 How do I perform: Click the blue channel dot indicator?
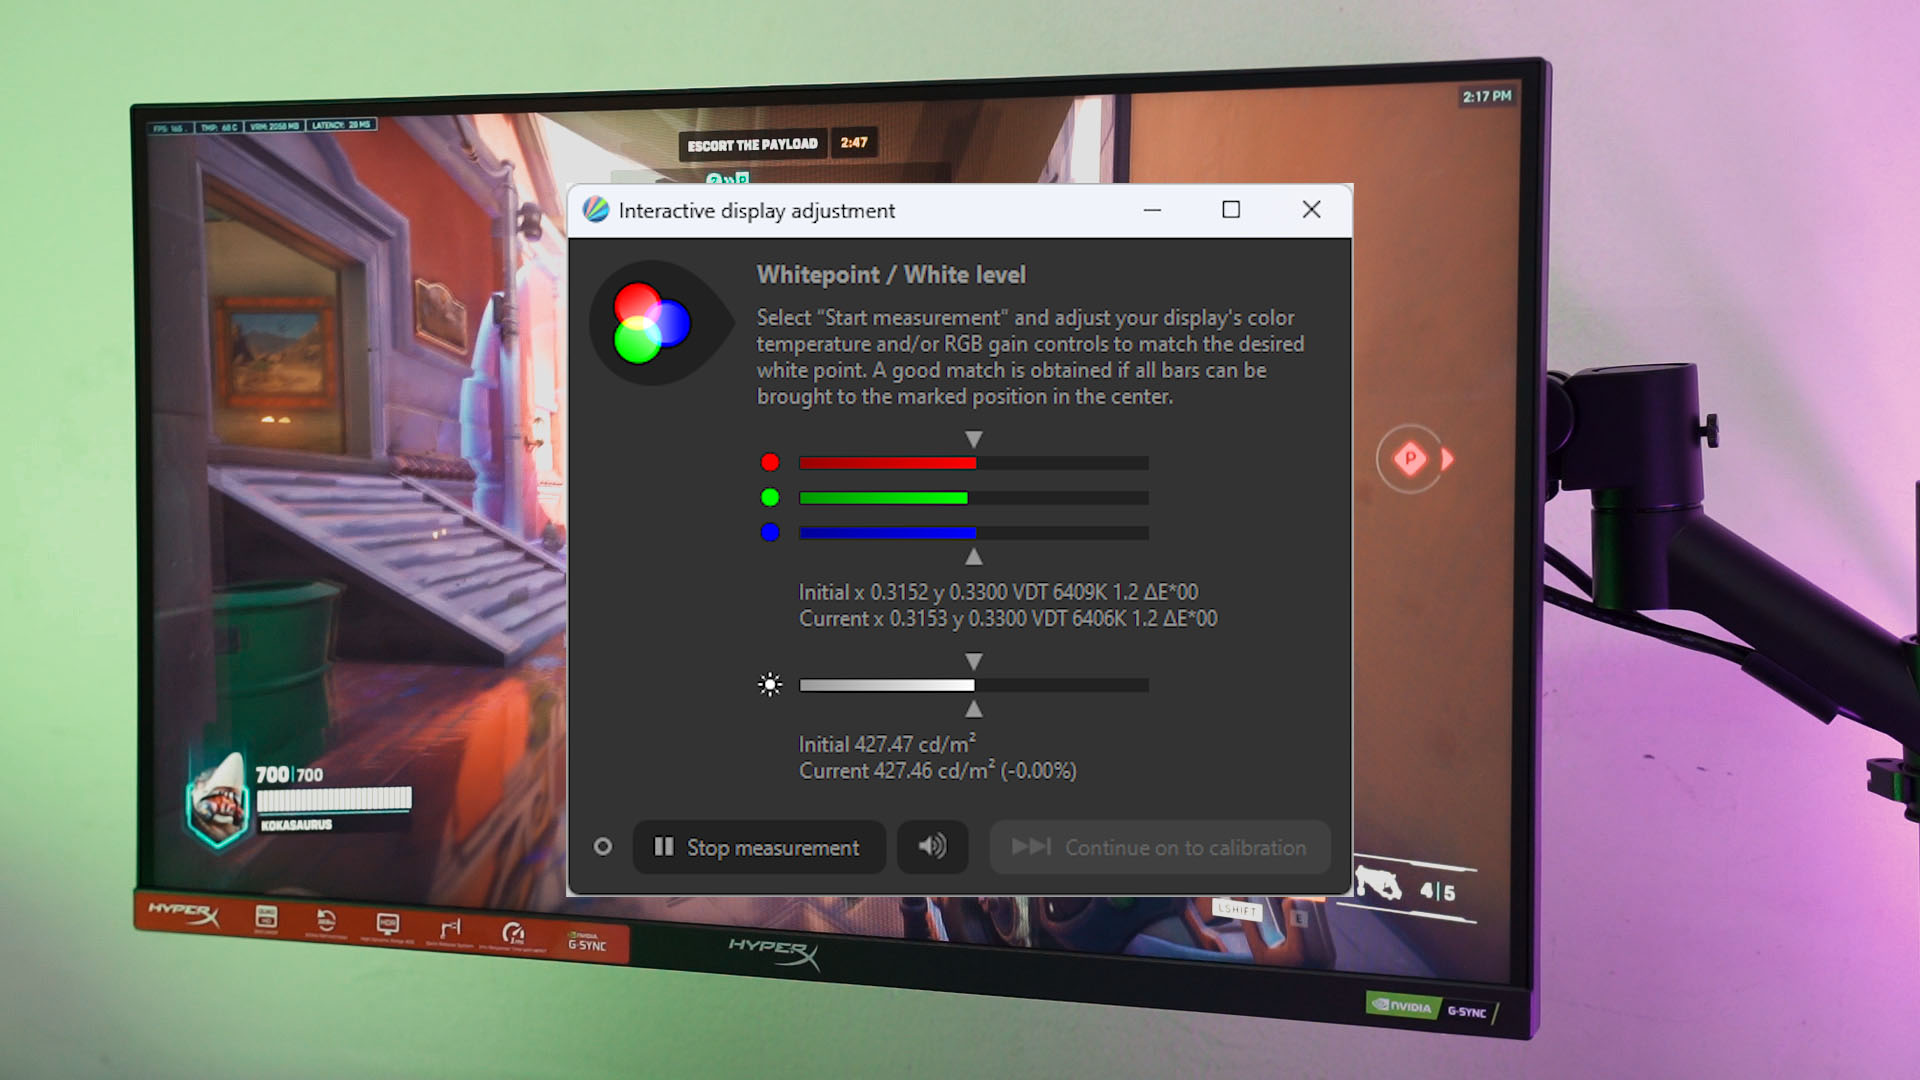(x=770, y=532)
